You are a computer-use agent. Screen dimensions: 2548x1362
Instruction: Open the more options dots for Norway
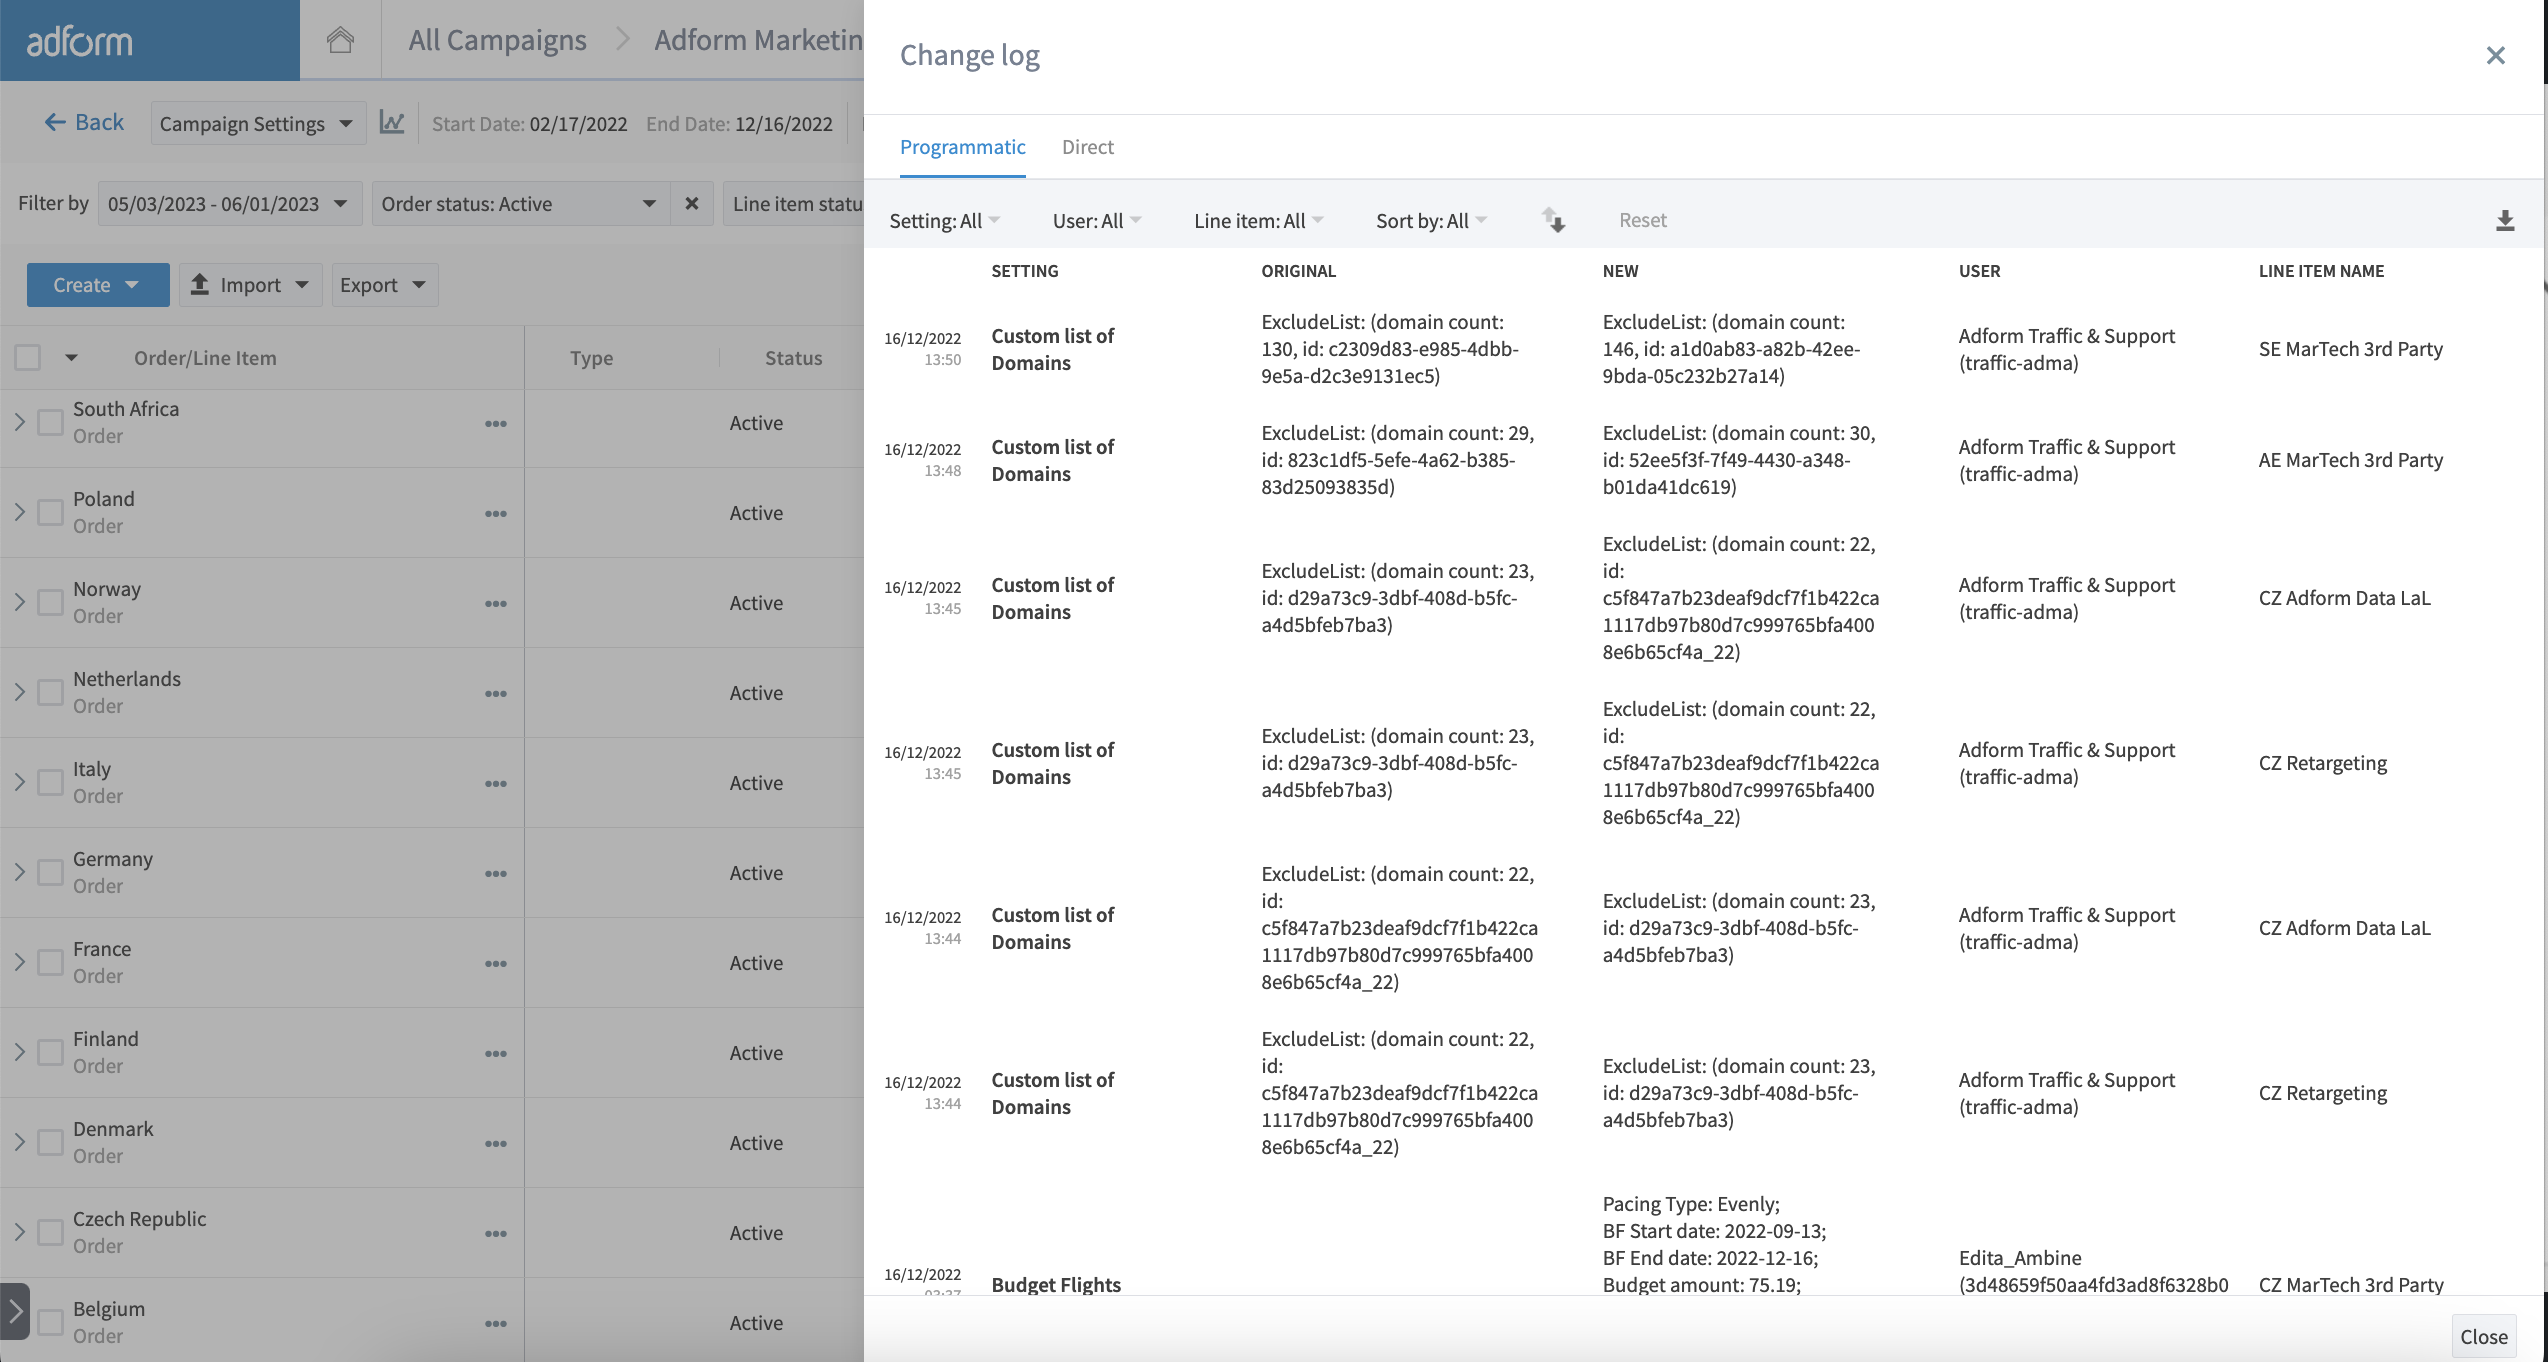[496, 603]
